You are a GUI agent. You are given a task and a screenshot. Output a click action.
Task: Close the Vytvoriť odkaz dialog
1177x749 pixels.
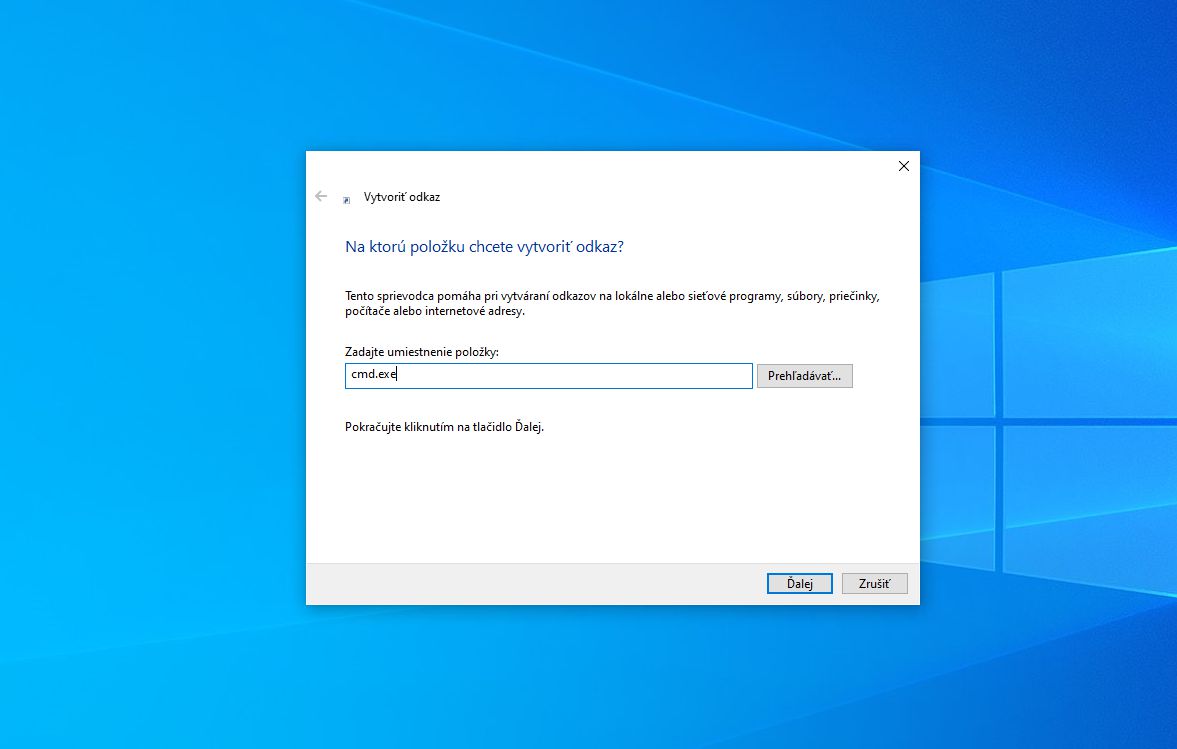click(x=904, y=166)
